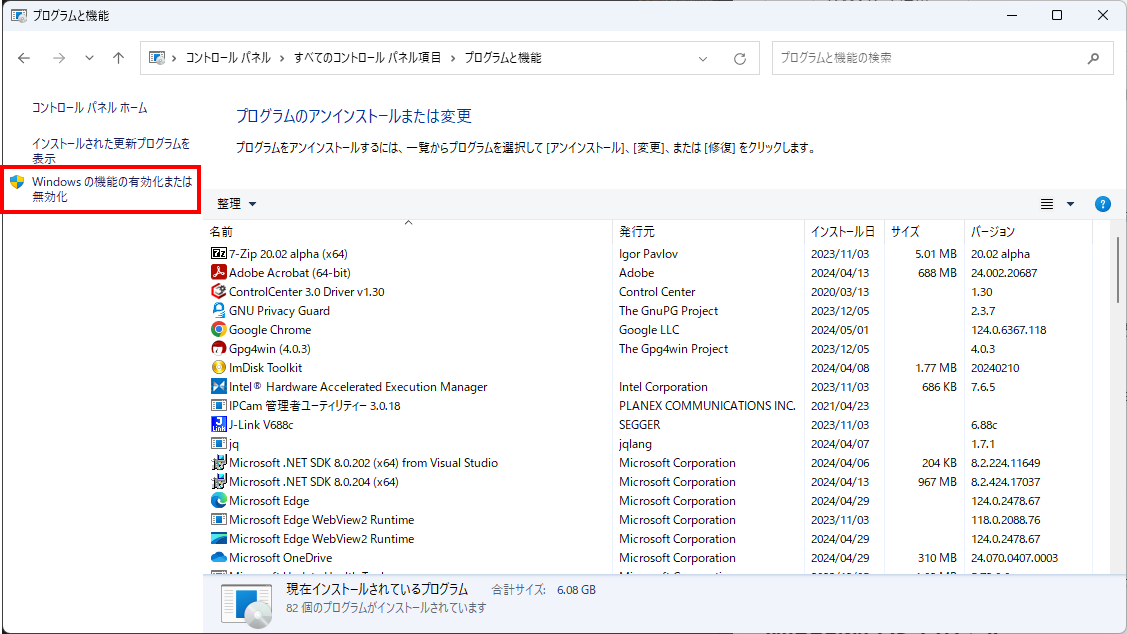Click the installed programs status icon
The width and height of the screenshot is (1127, 634).
click(x=247, y=605)
